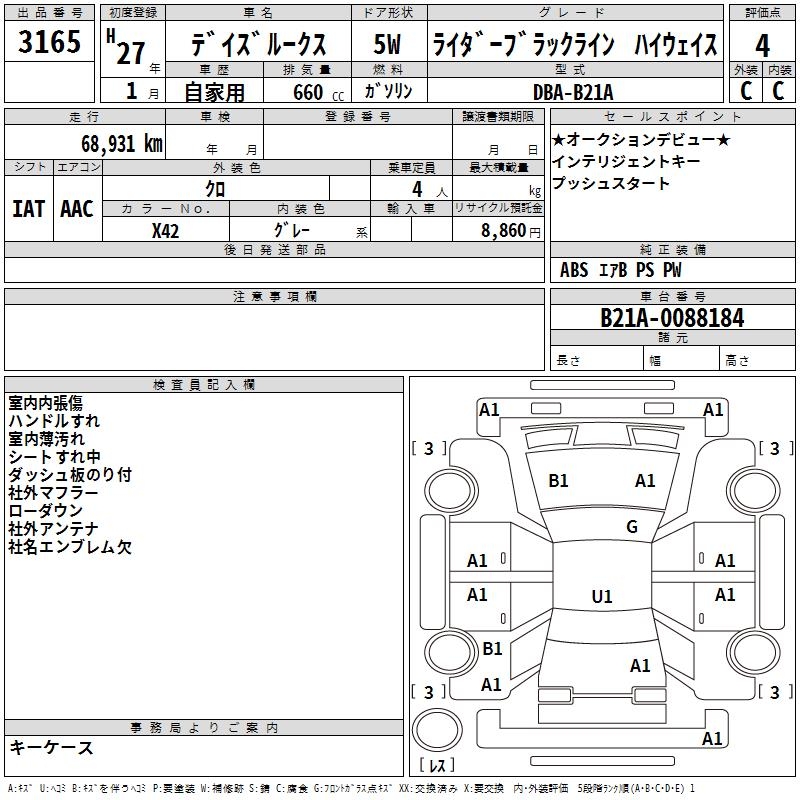Screen dimensions: 800x800
Task: Select the rear-right wheel circle
Action: pyautogui.click(x=754, y=652)
